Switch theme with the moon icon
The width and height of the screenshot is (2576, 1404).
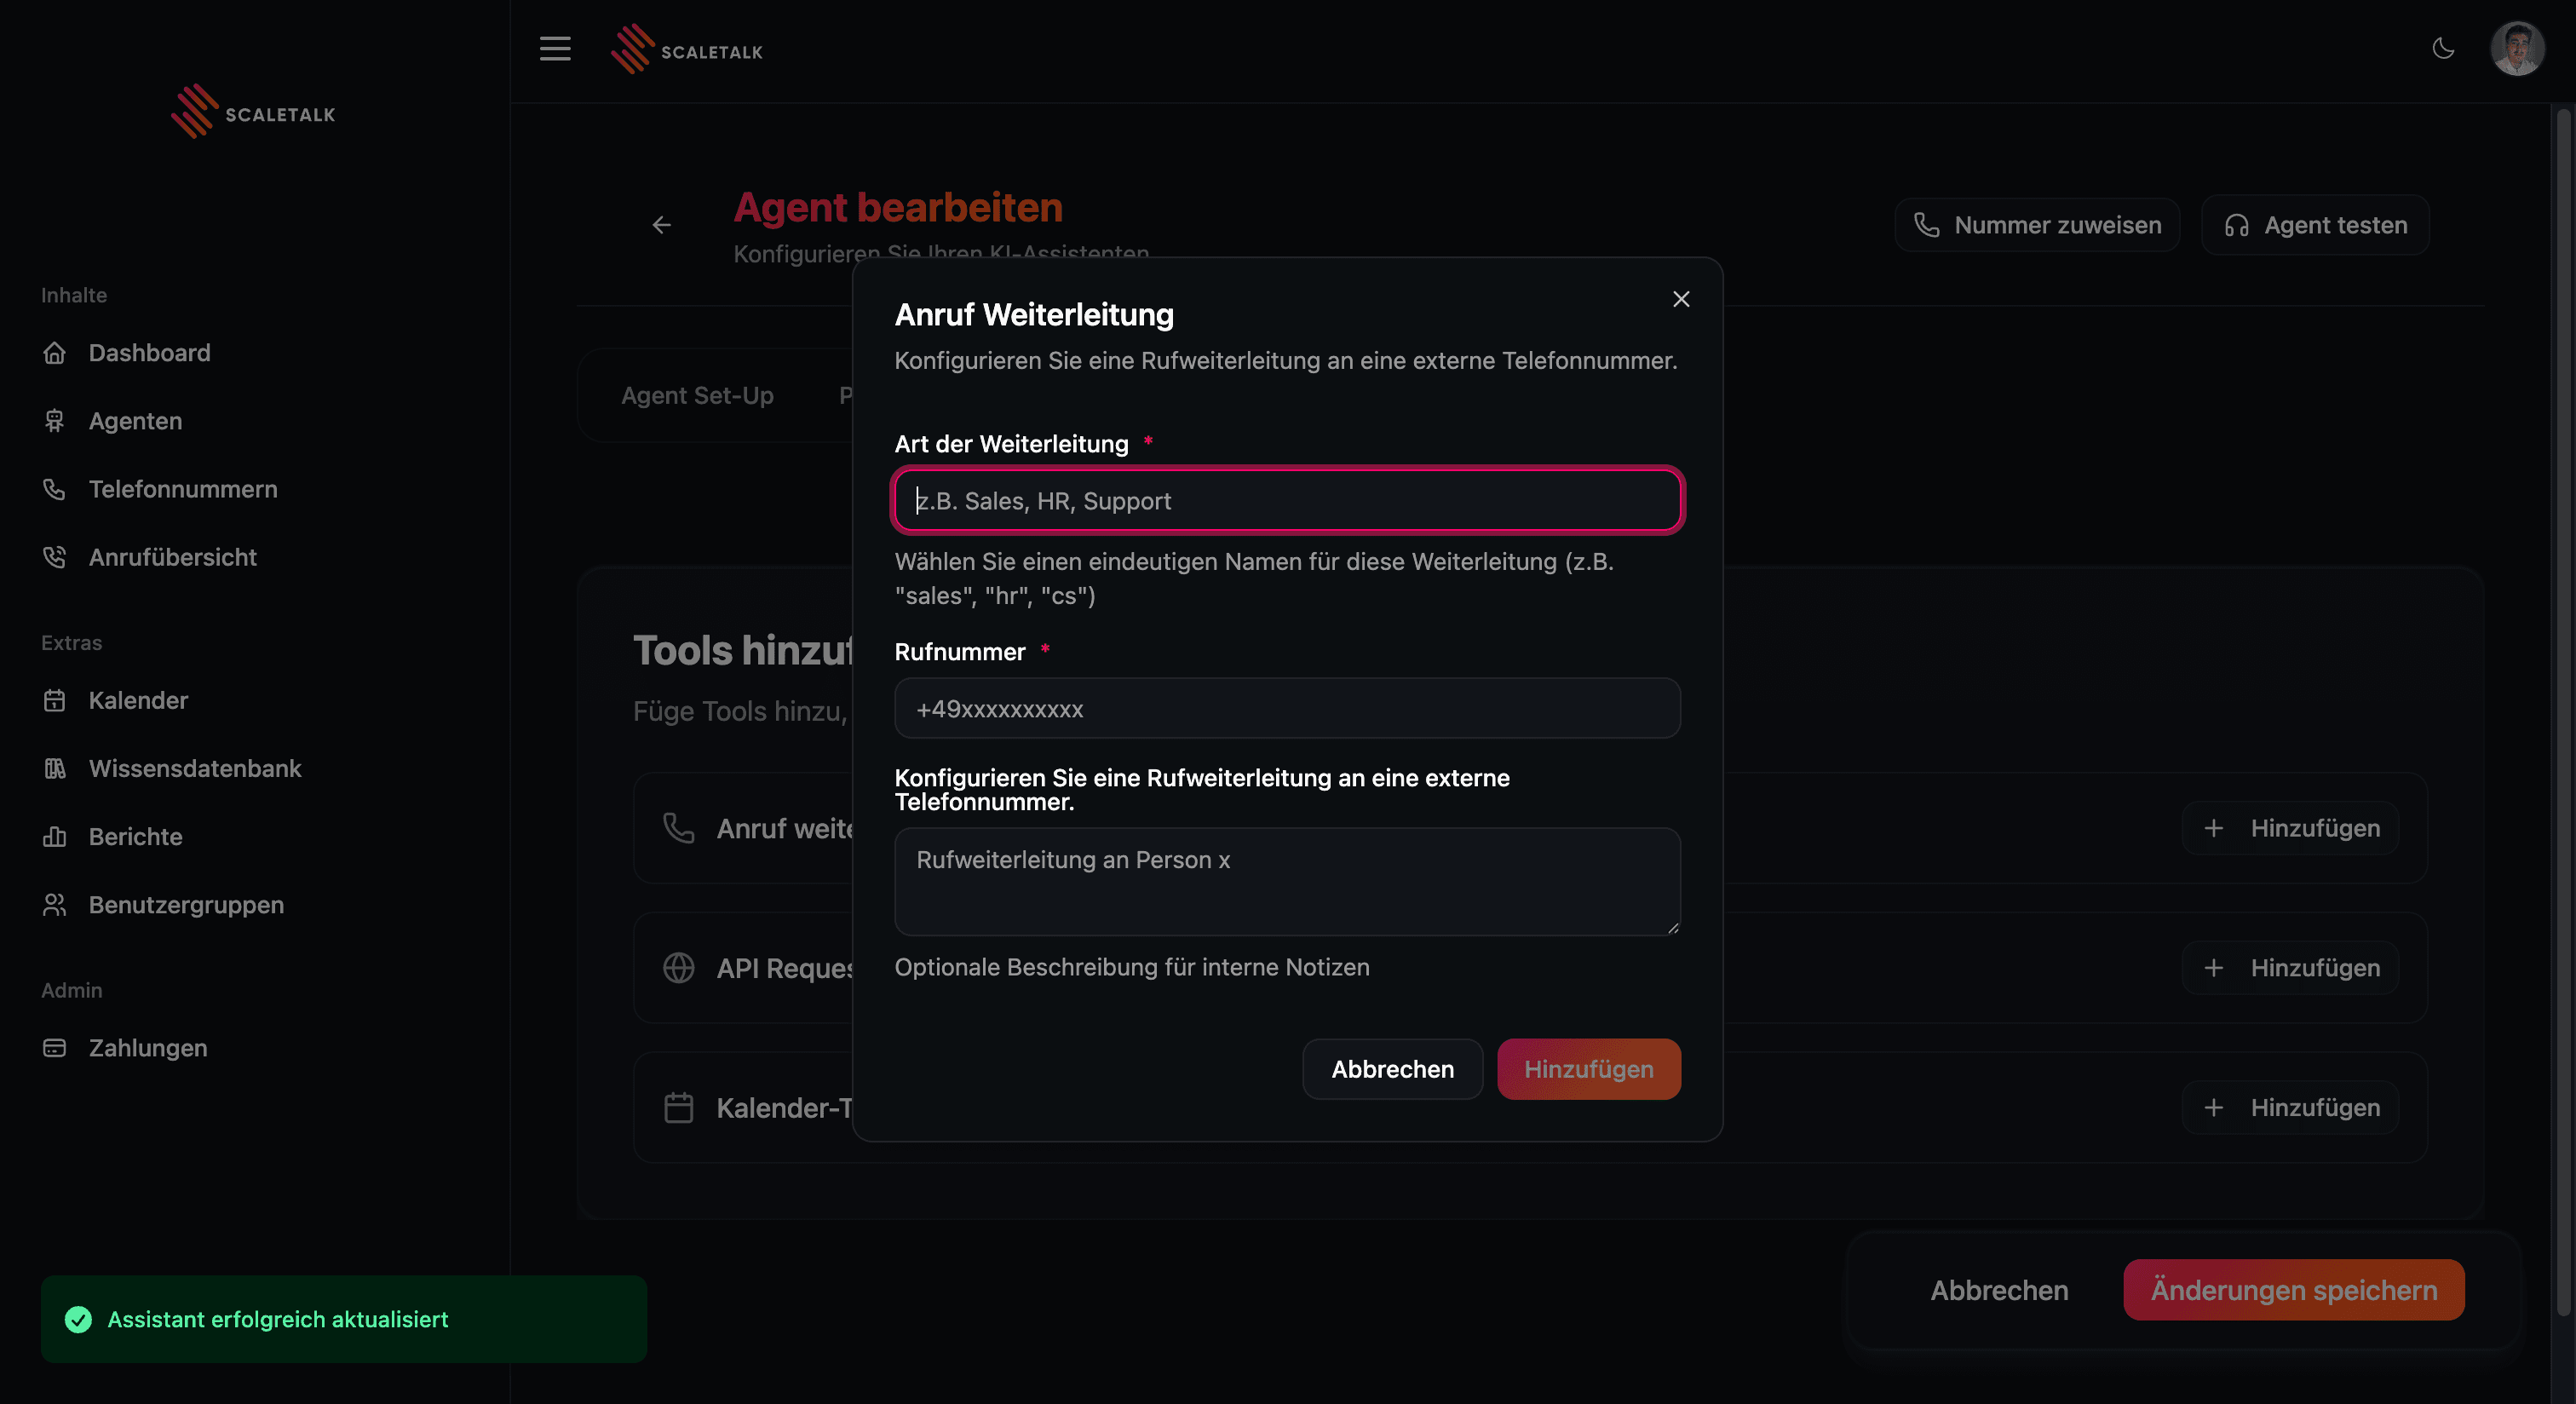tap(2443, 48)
